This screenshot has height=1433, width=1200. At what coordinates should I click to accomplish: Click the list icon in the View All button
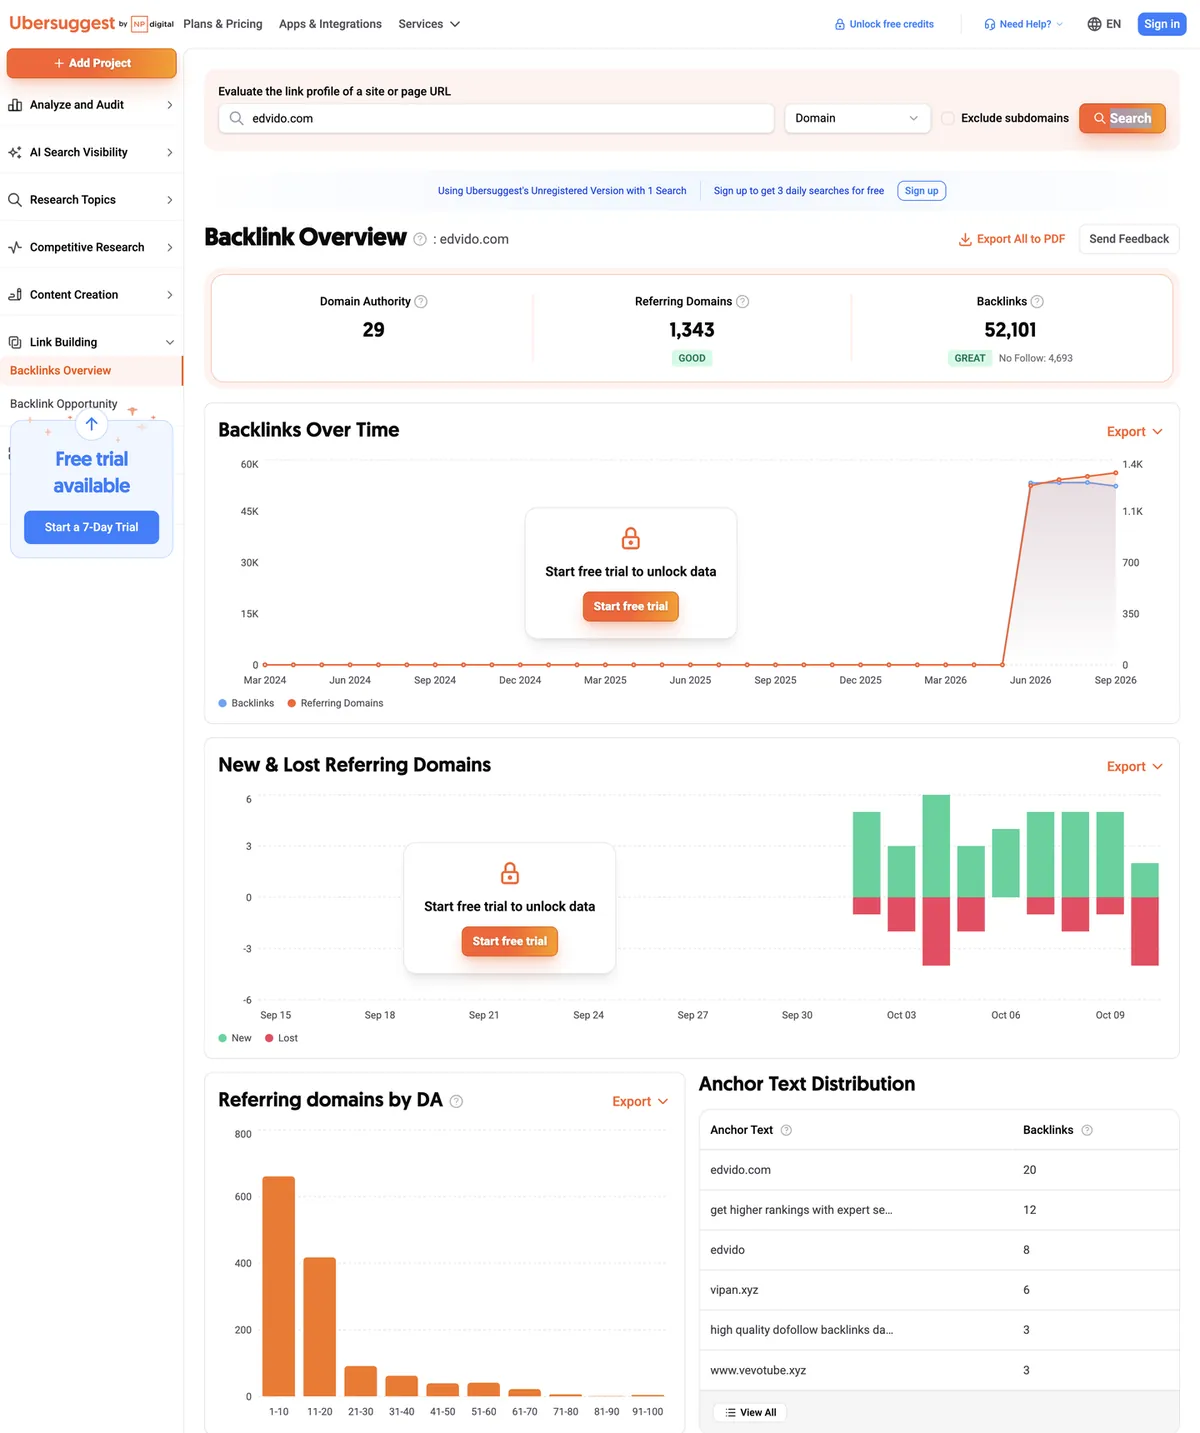(731, 1413)
